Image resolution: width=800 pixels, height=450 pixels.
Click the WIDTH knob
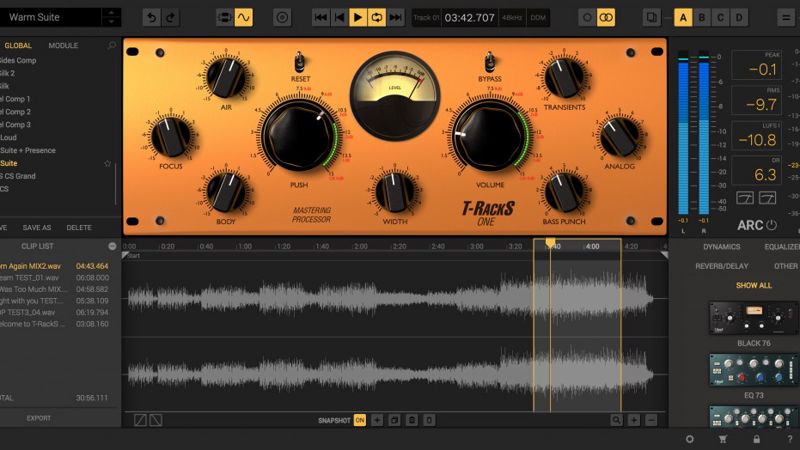tap(394, 192)
